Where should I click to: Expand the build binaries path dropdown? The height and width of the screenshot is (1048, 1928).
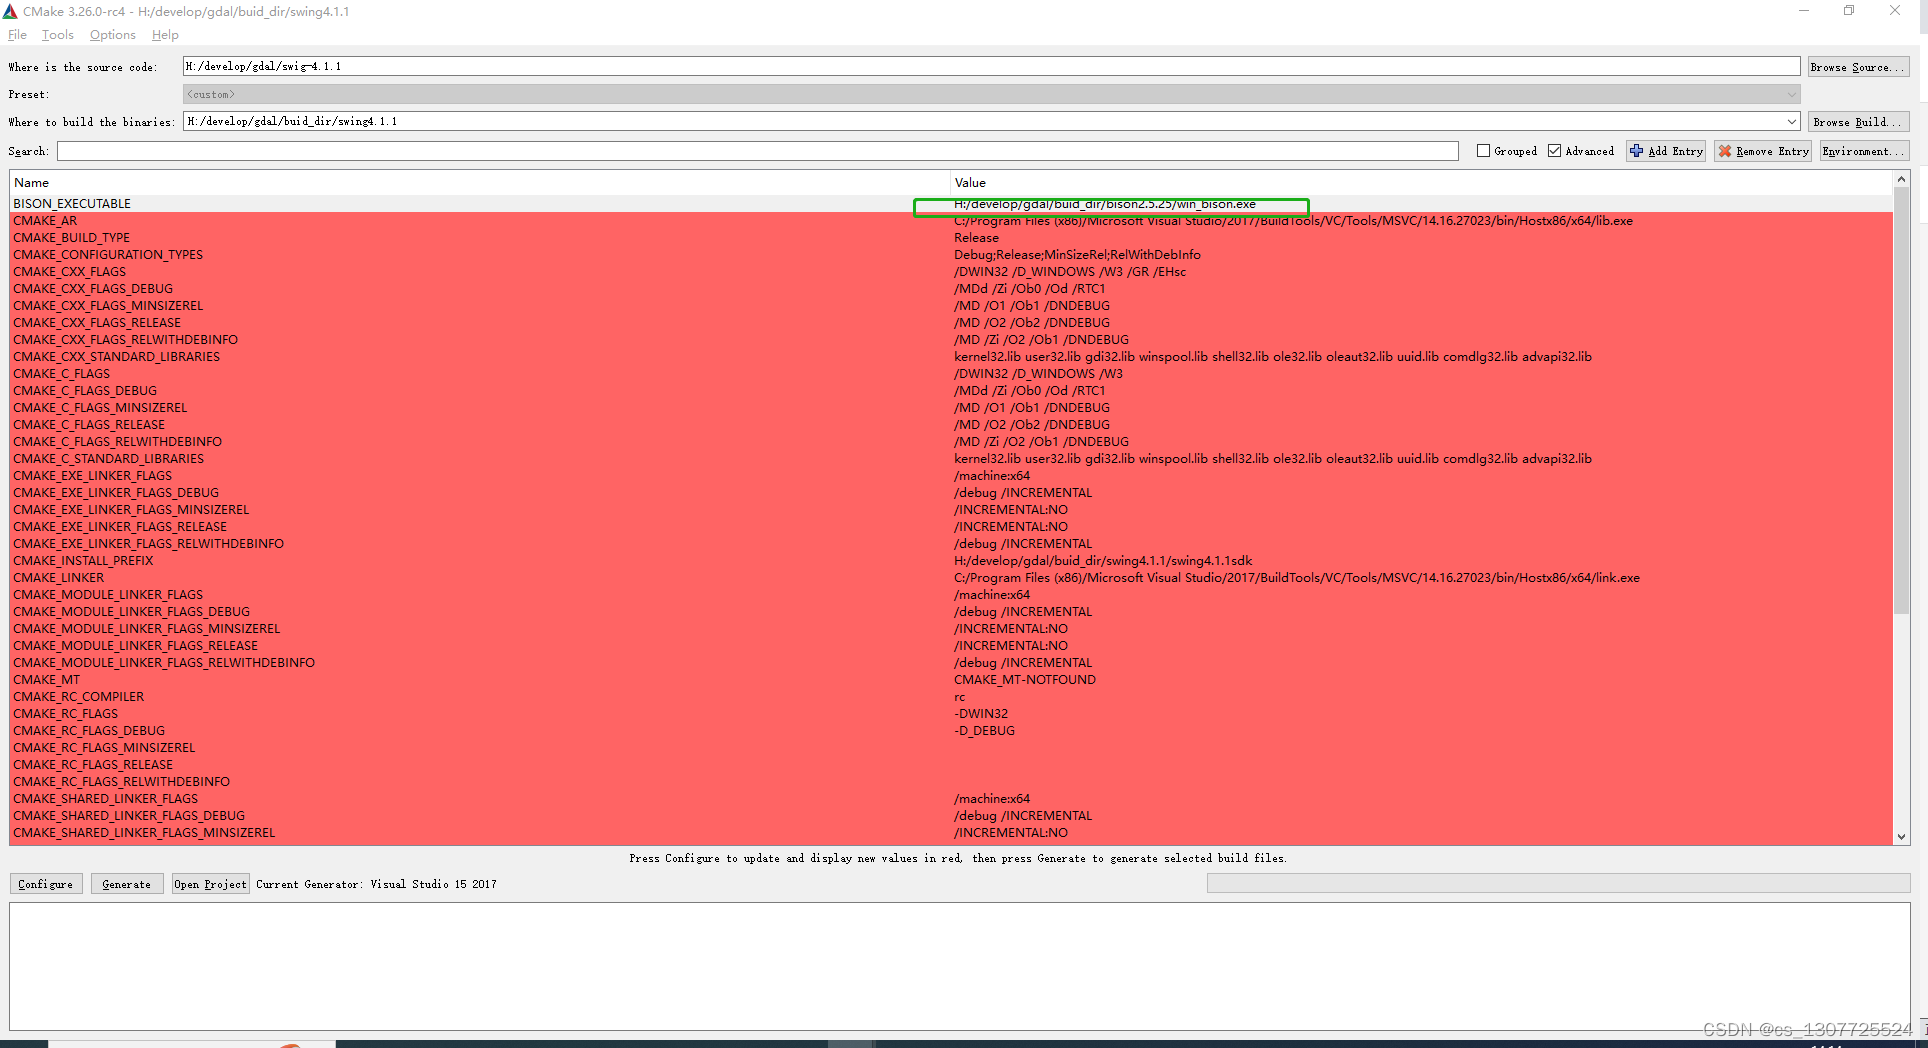click(1791, 122)
